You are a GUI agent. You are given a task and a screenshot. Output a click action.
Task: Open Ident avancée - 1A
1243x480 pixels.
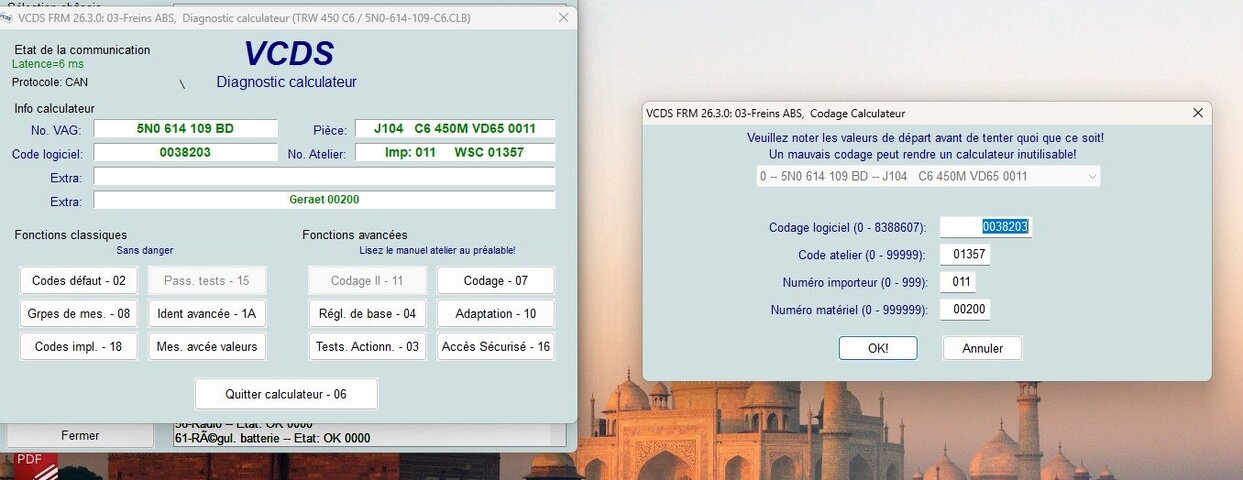pyautogui.click(x=207, y=313)
